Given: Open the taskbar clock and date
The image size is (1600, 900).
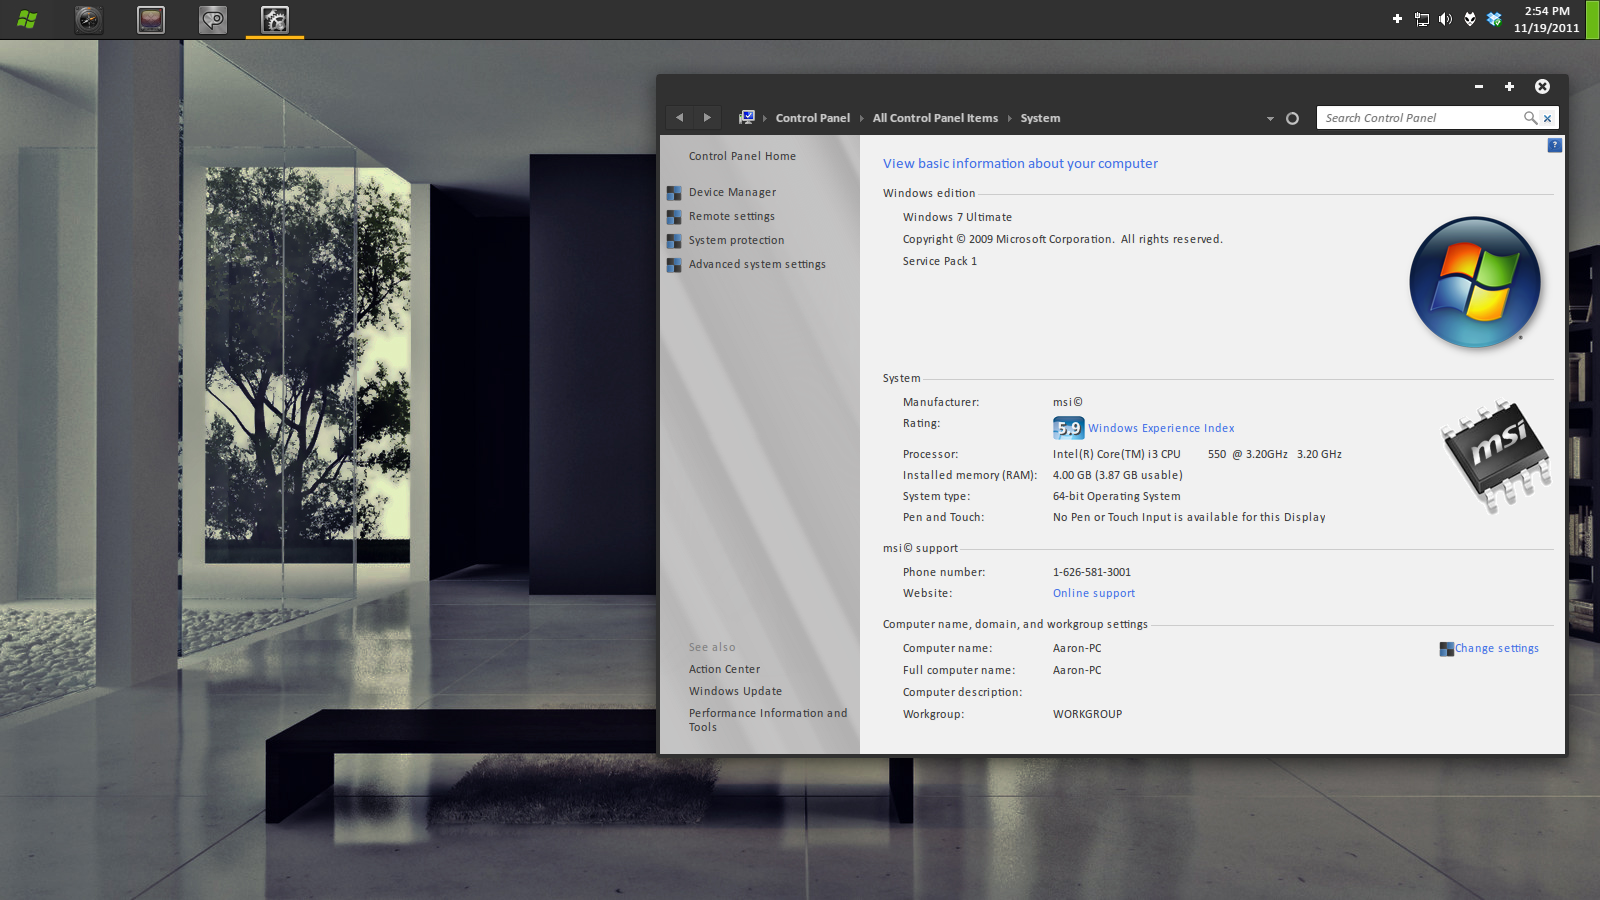Looking at the screenshot, I should (1546, 19).
